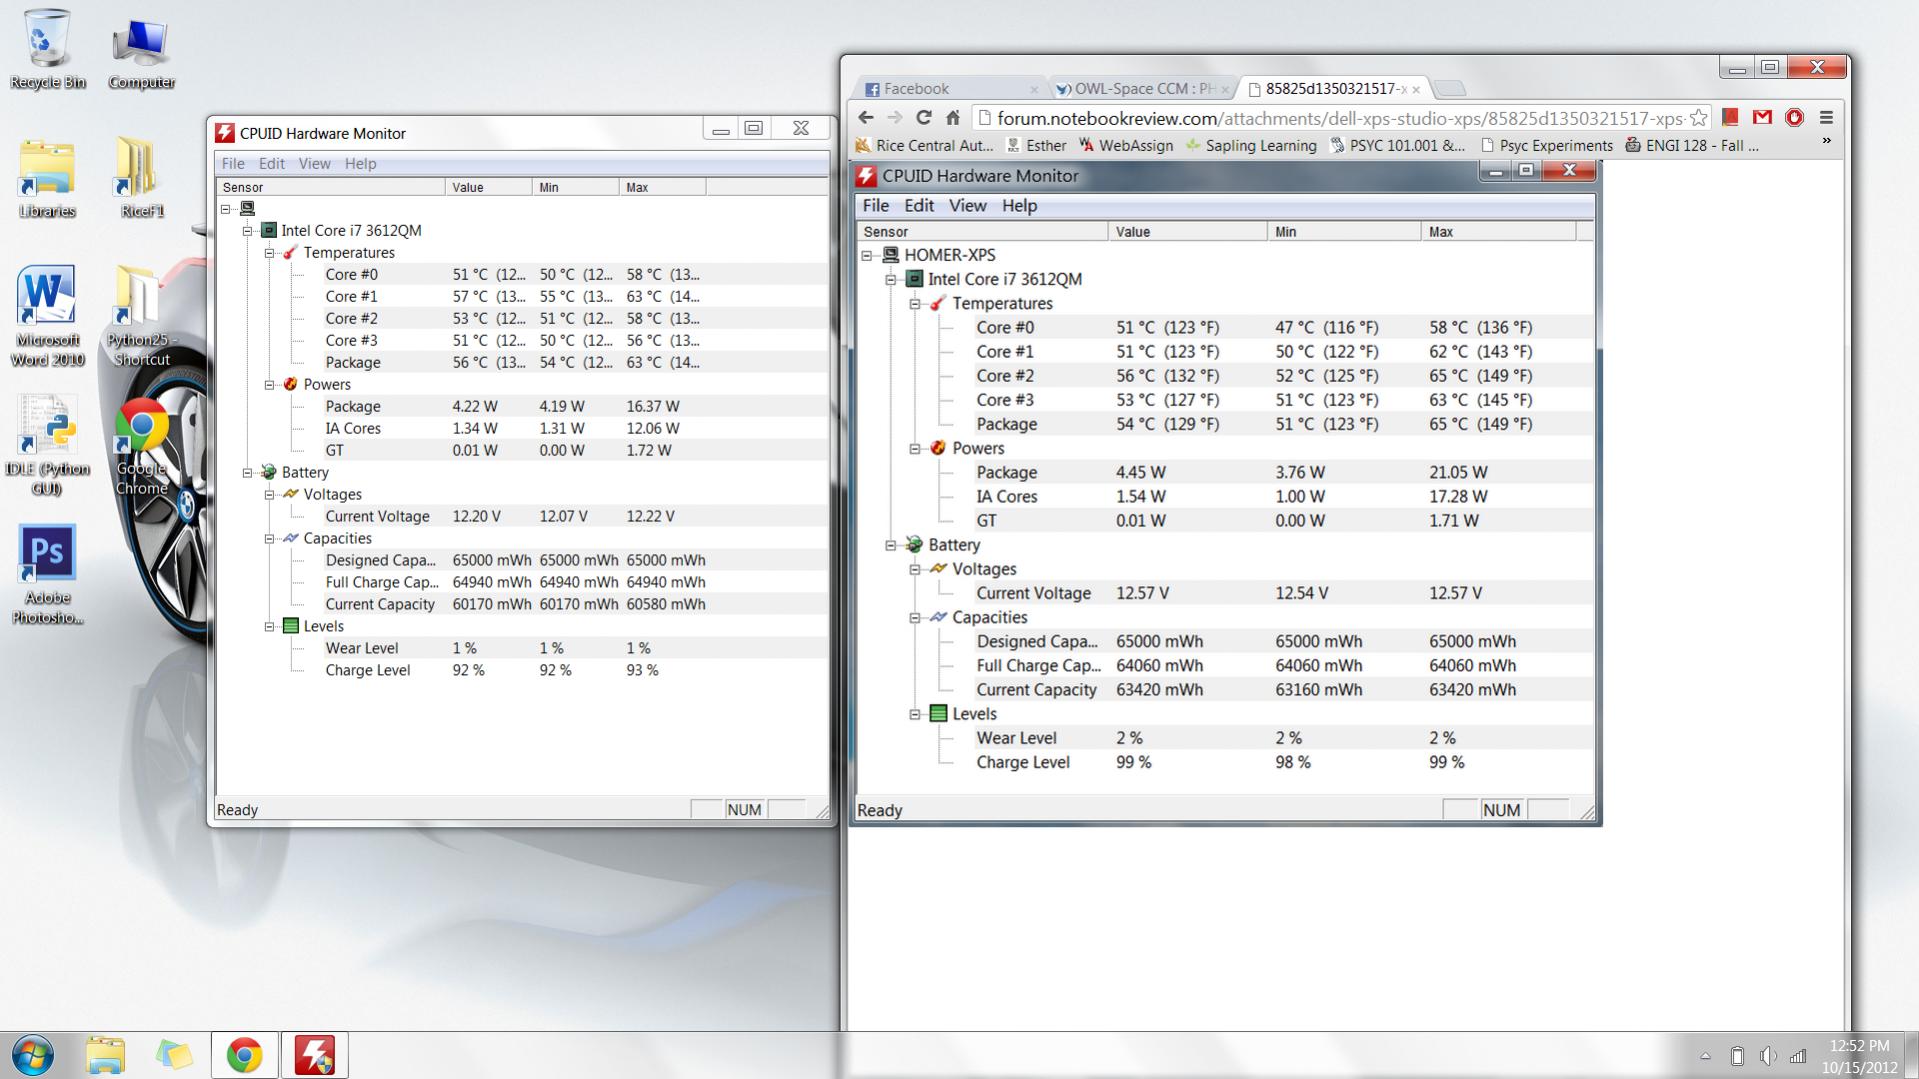Collapse the Battery tree node
This screenshot has width=1919, height=1079.
247,473
